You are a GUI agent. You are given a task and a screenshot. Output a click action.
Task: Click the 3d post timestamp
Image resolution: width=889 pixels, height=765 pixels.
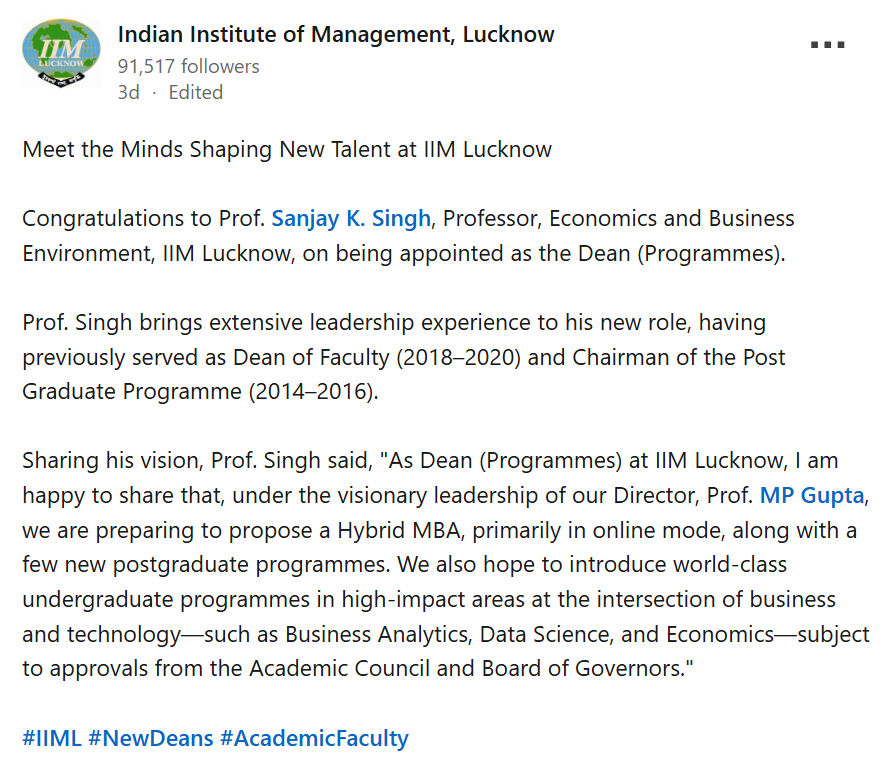tap(128, 91)
